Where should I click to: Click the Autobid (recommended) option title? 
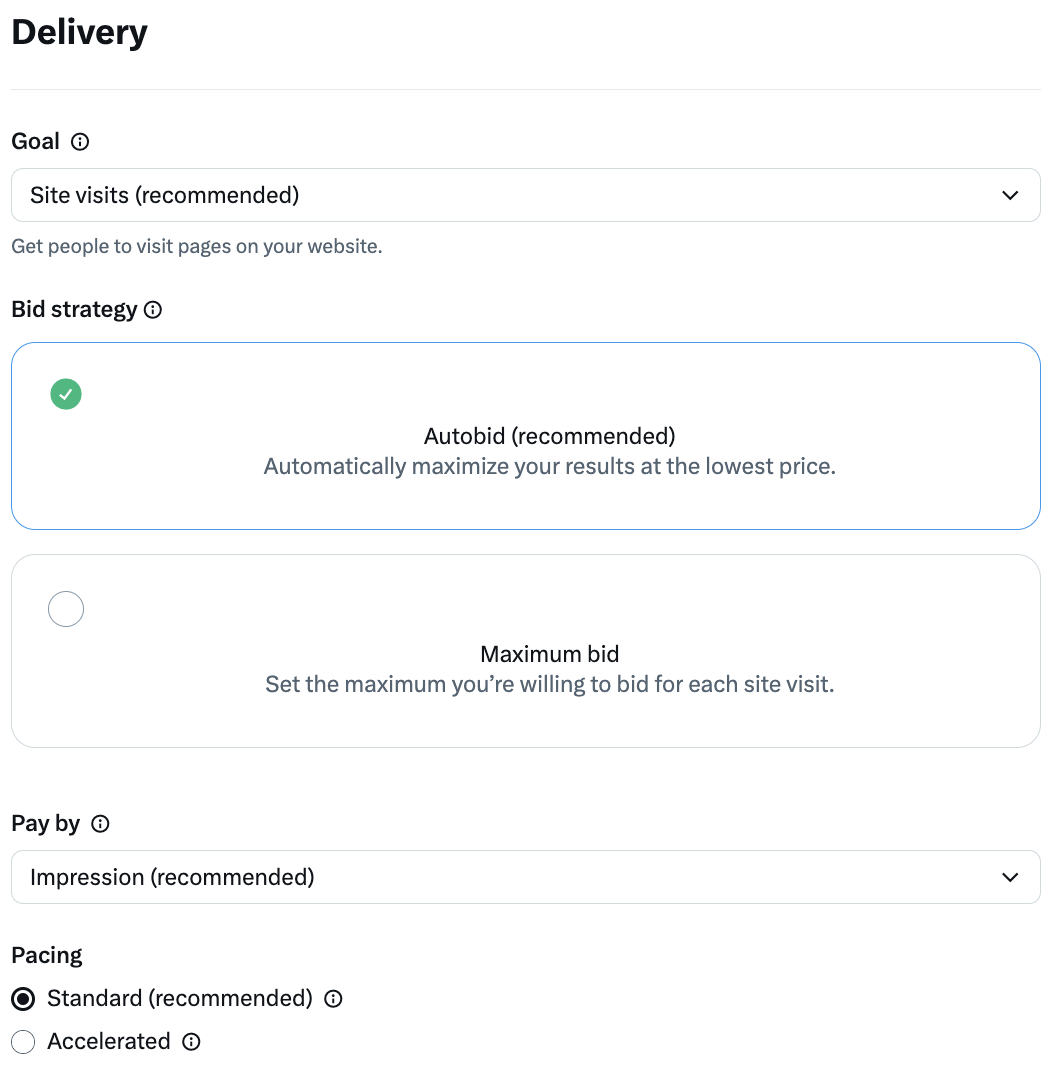pos(549,436)
